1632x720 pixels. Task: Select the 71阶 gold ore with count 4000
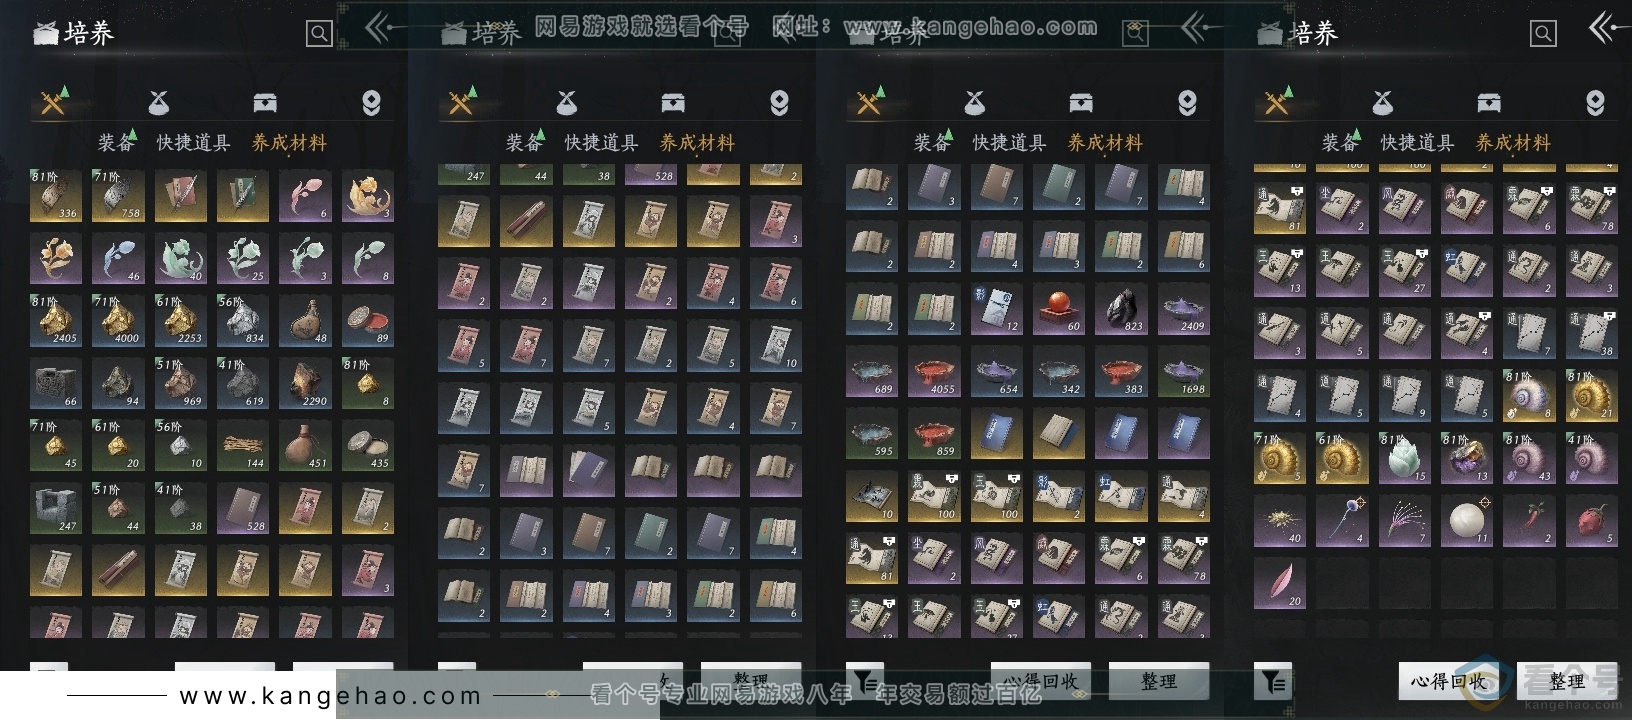pyautogui.click(x=118, y=320)
